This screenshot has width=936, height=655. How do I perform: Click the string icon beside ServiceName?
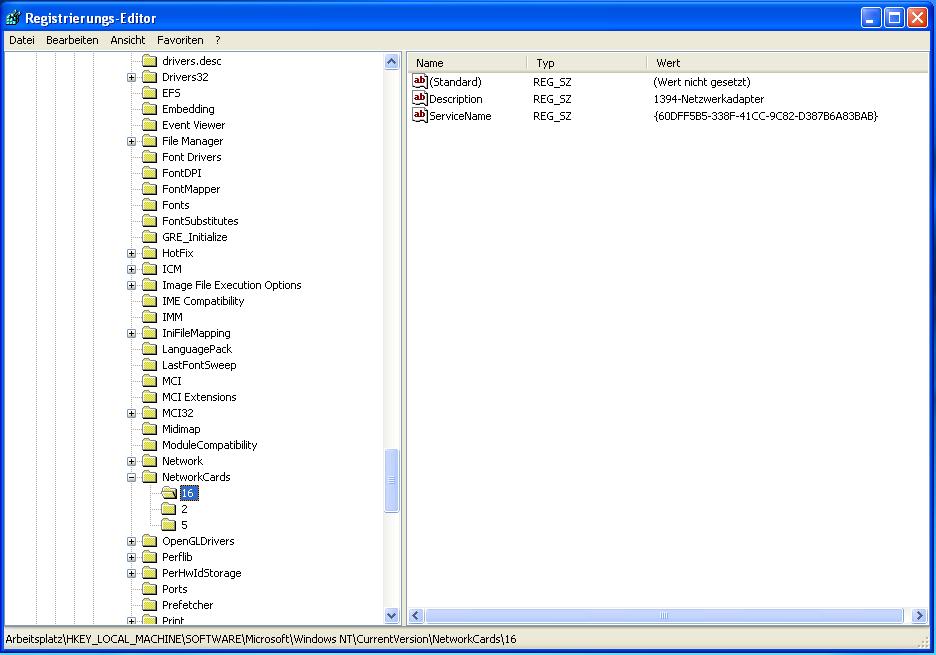420,115
